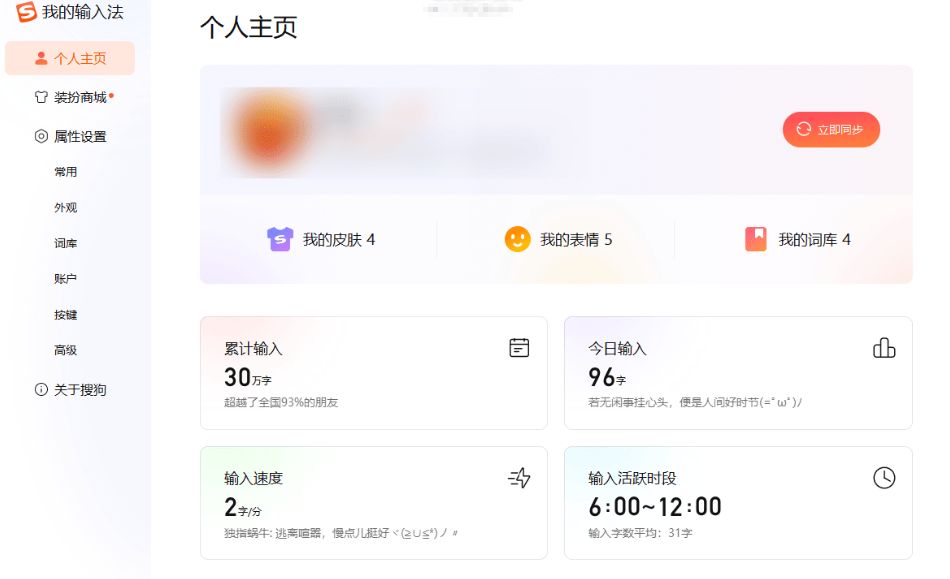Screen dimensions: 950x579
Task: Click the clock icon on 输入活跃时段 card
Action: (x=883, y=478)
